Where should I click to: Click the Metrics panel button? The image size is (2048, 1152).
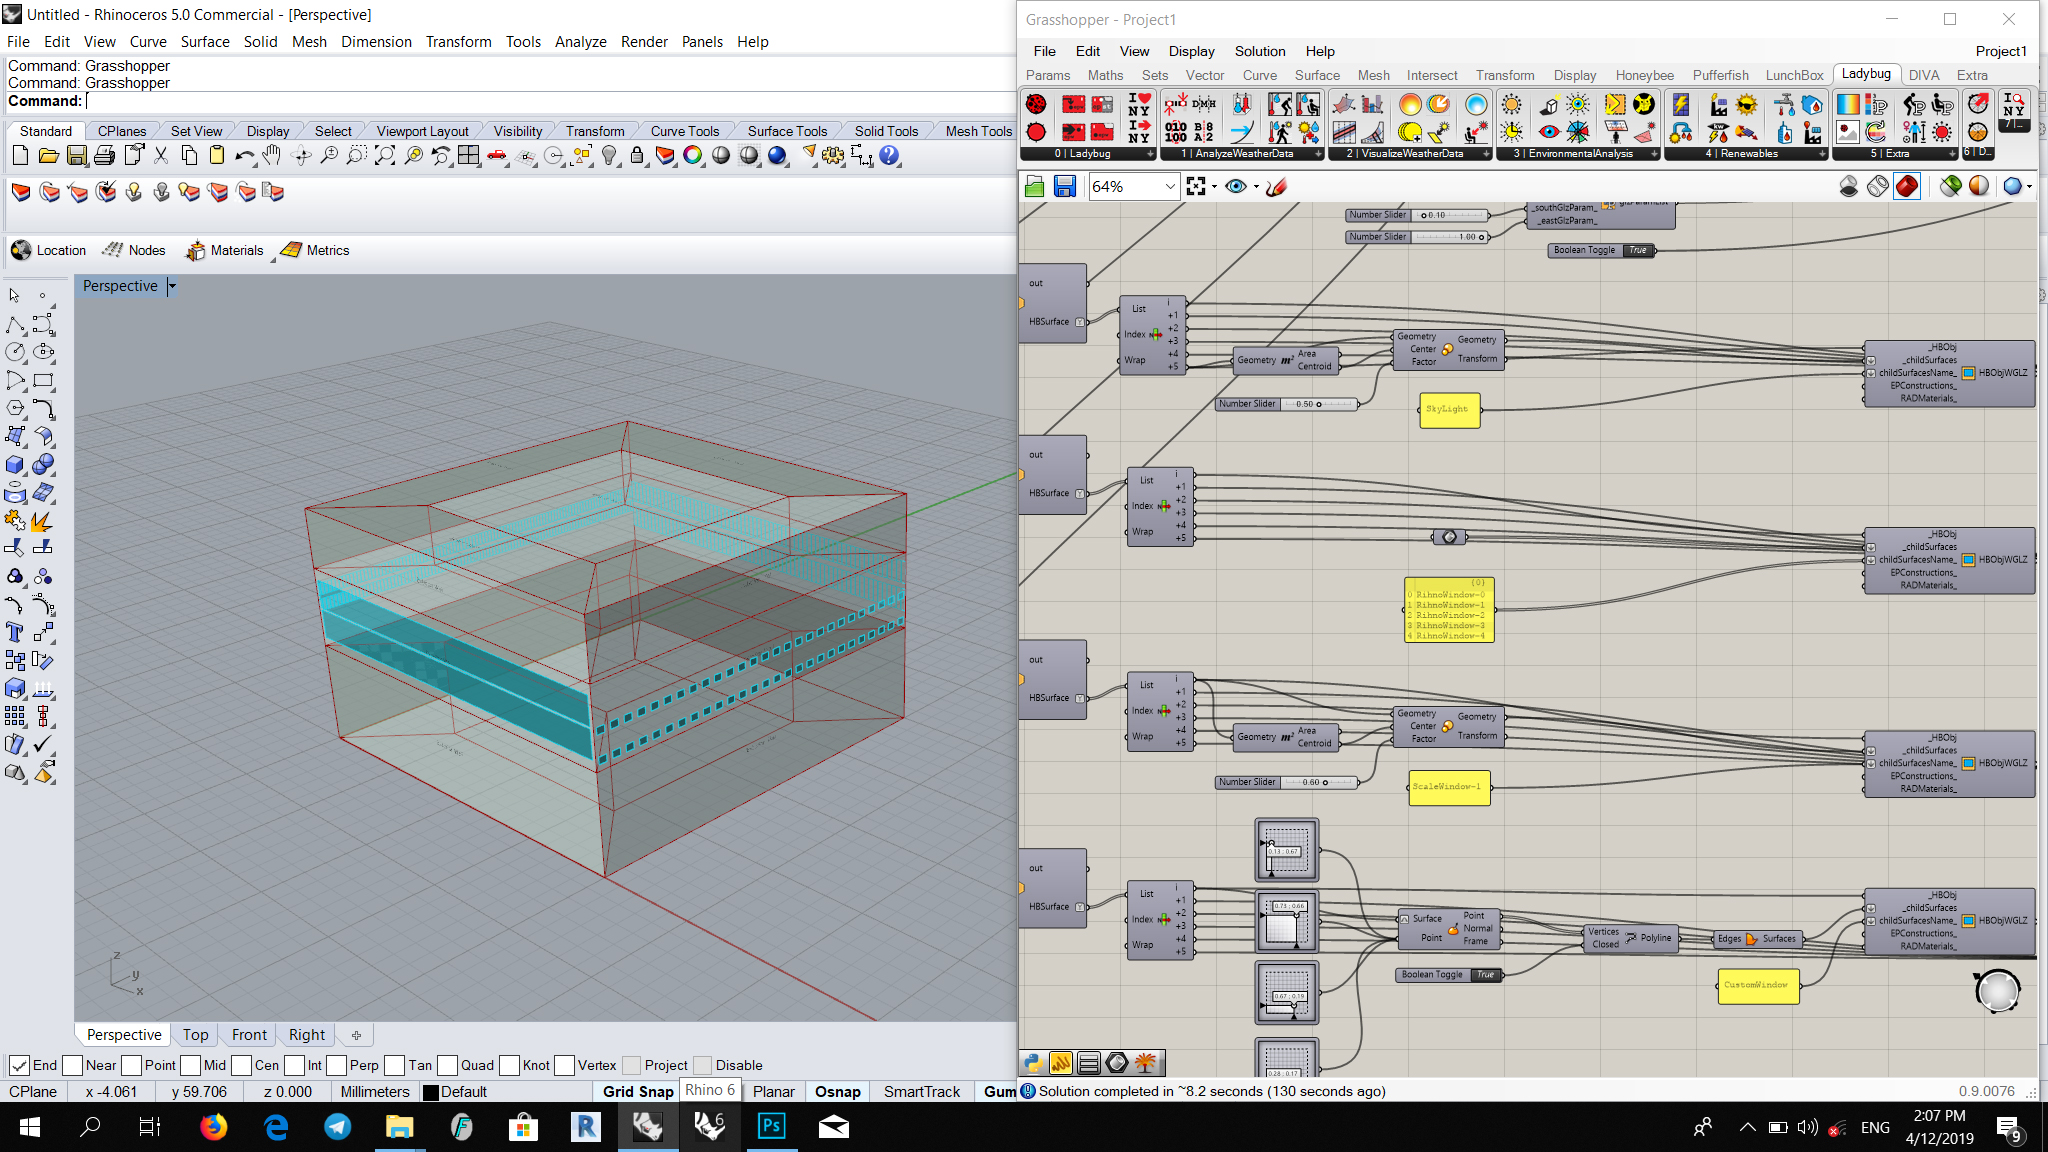(x=316, y=250)
